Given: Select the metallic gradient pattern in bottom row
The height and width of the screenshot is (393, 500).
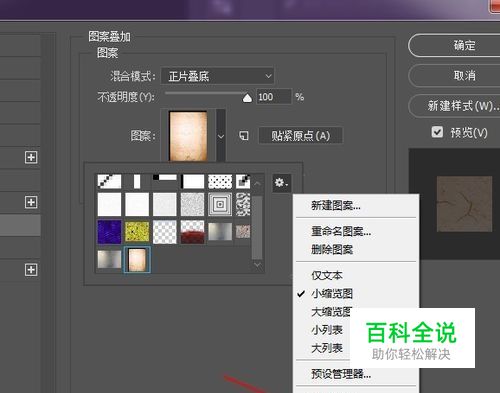Looking at the screenshot, I should pos(109,259).
